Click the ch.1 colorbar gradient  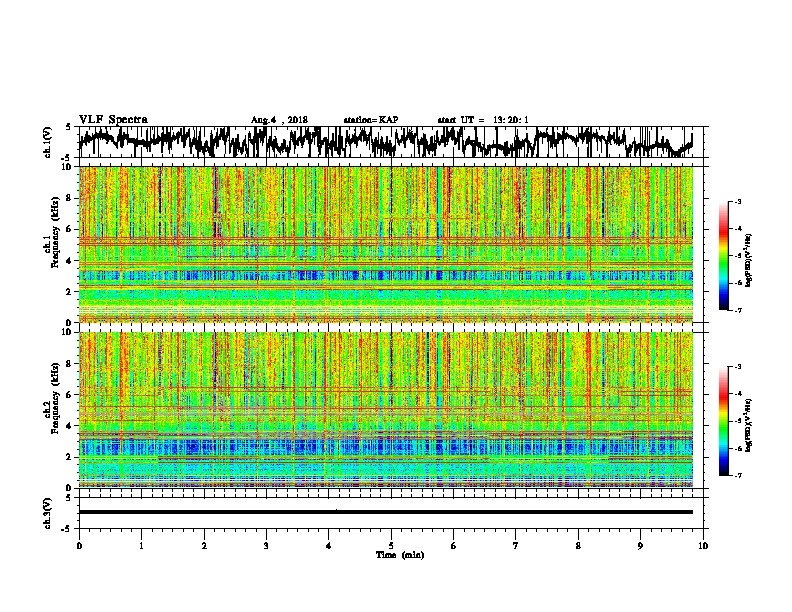point(723,256)
